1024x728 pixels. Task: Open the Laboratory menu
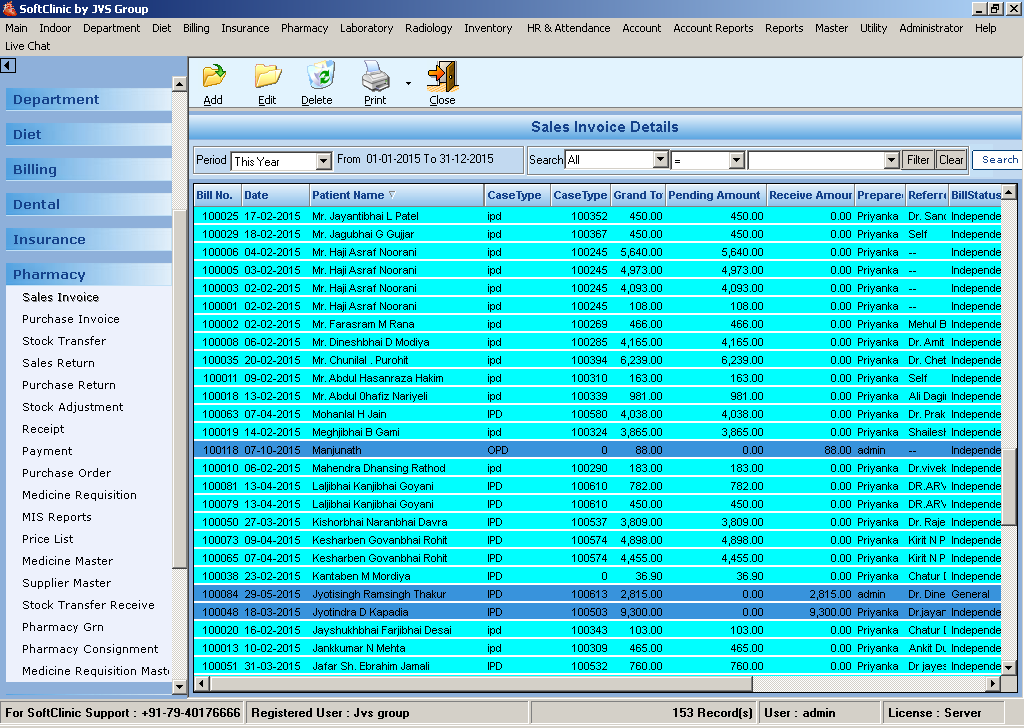tap(366, 28)
